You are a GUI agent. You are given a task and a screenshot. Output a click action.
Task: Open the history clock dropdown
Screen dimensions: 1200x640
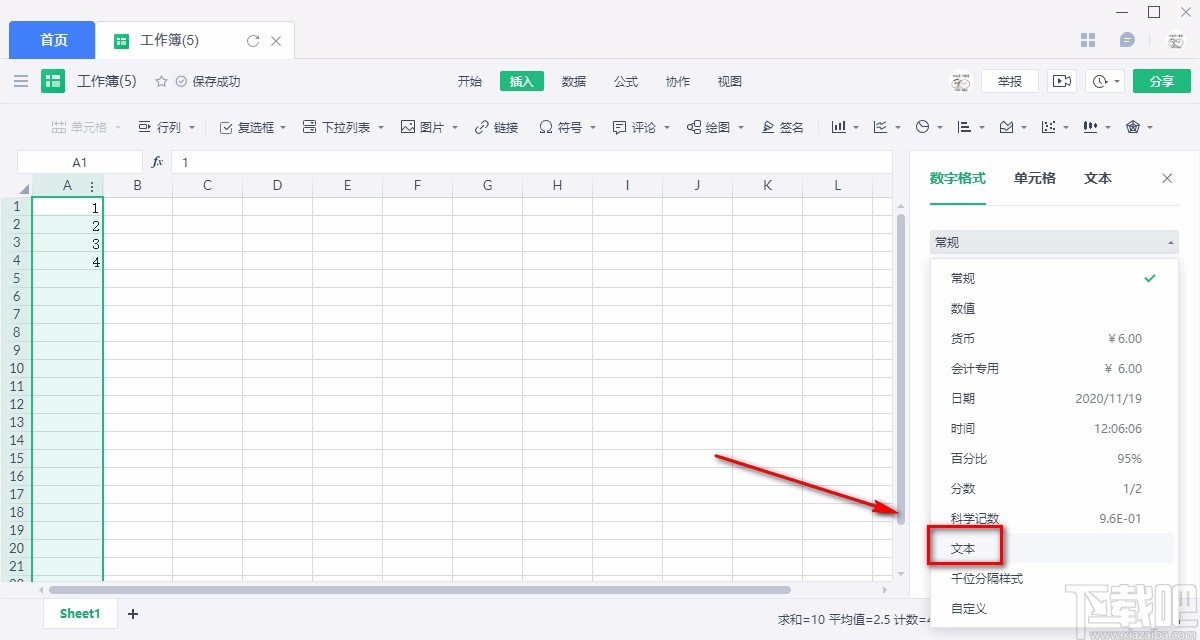point(1105,81)
